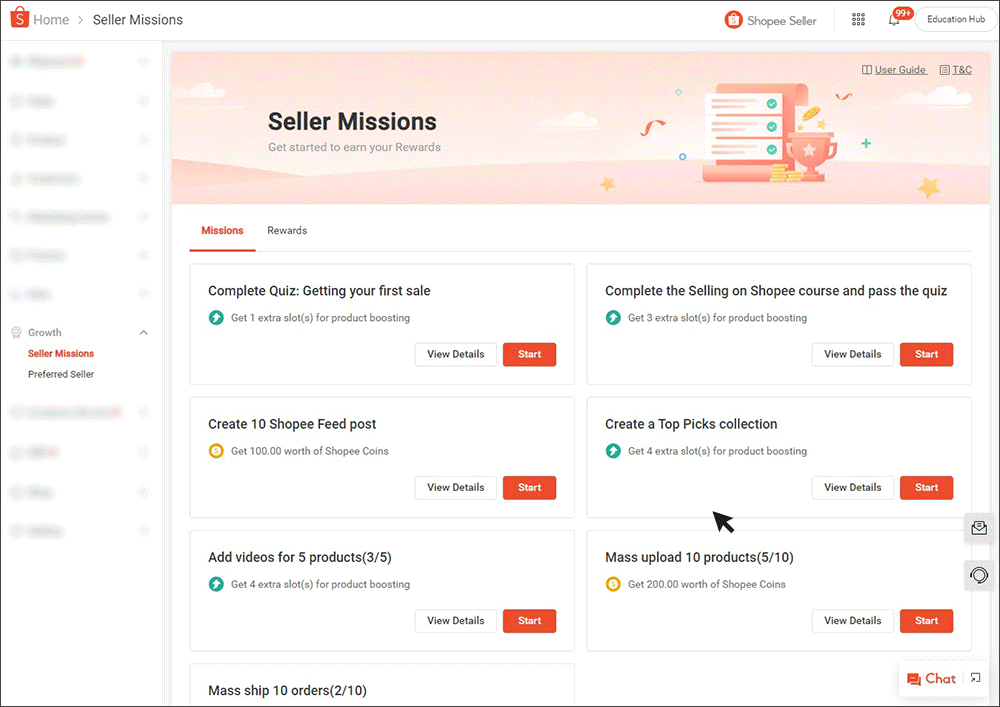Start the Mass upload 10 products mission

pyautogui.click(x=927, y=621)
